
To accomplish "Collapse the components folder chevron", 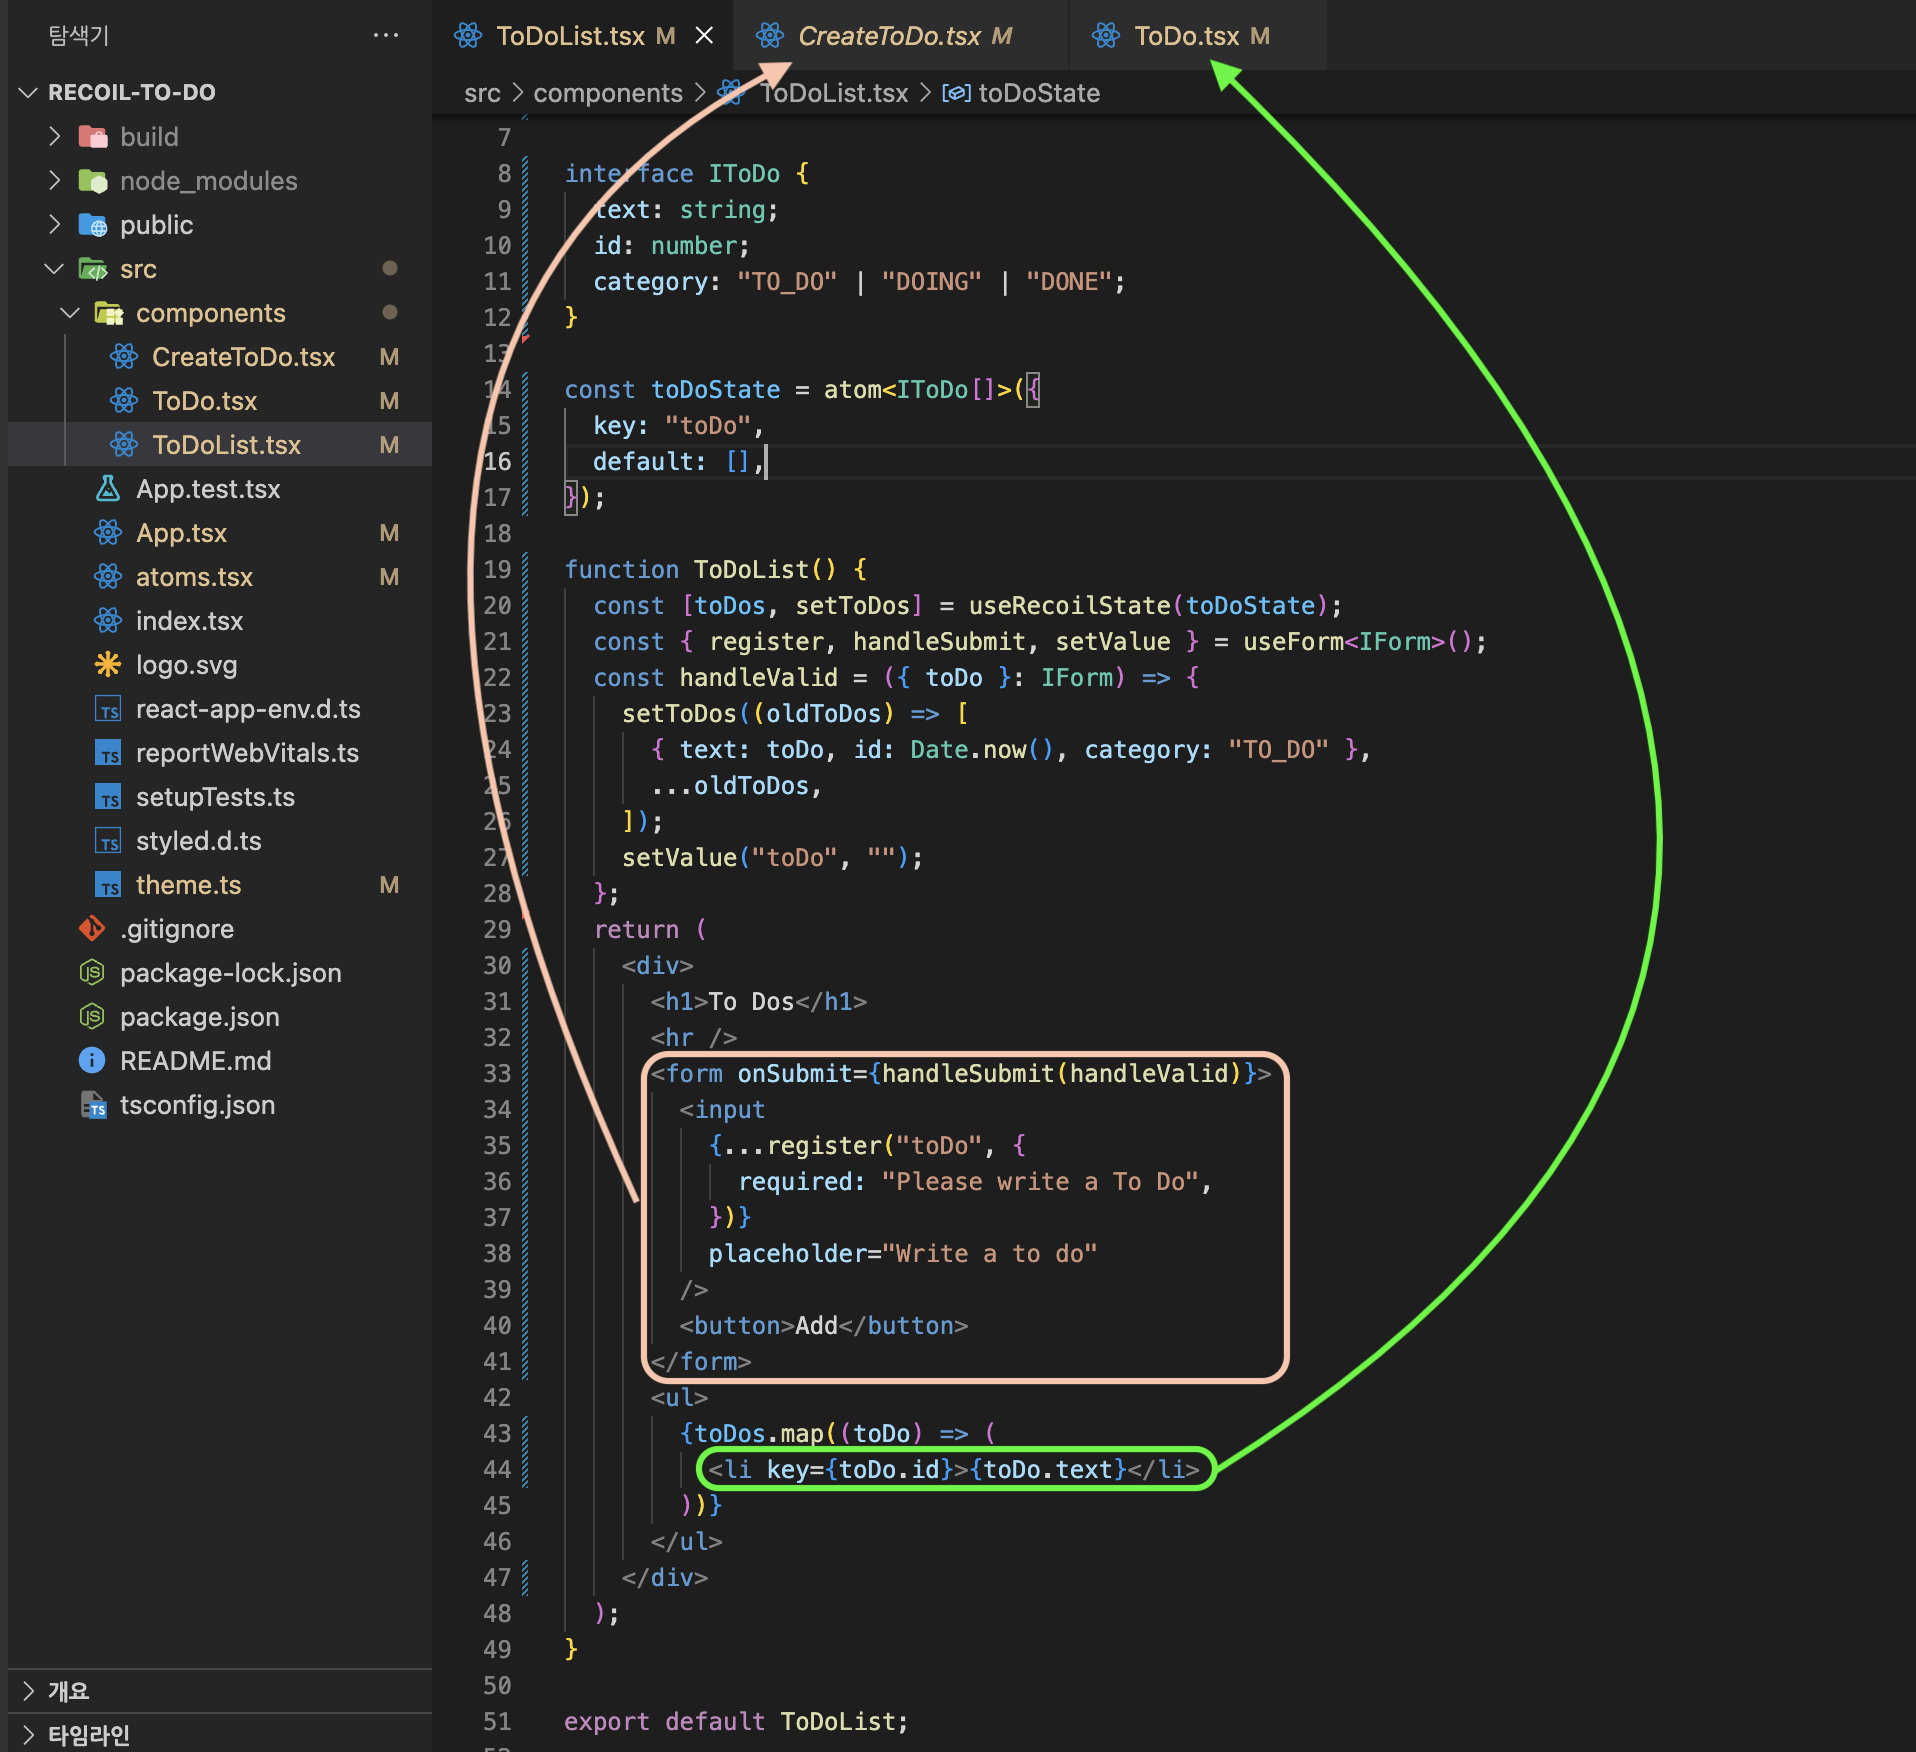I will [70, 312].
